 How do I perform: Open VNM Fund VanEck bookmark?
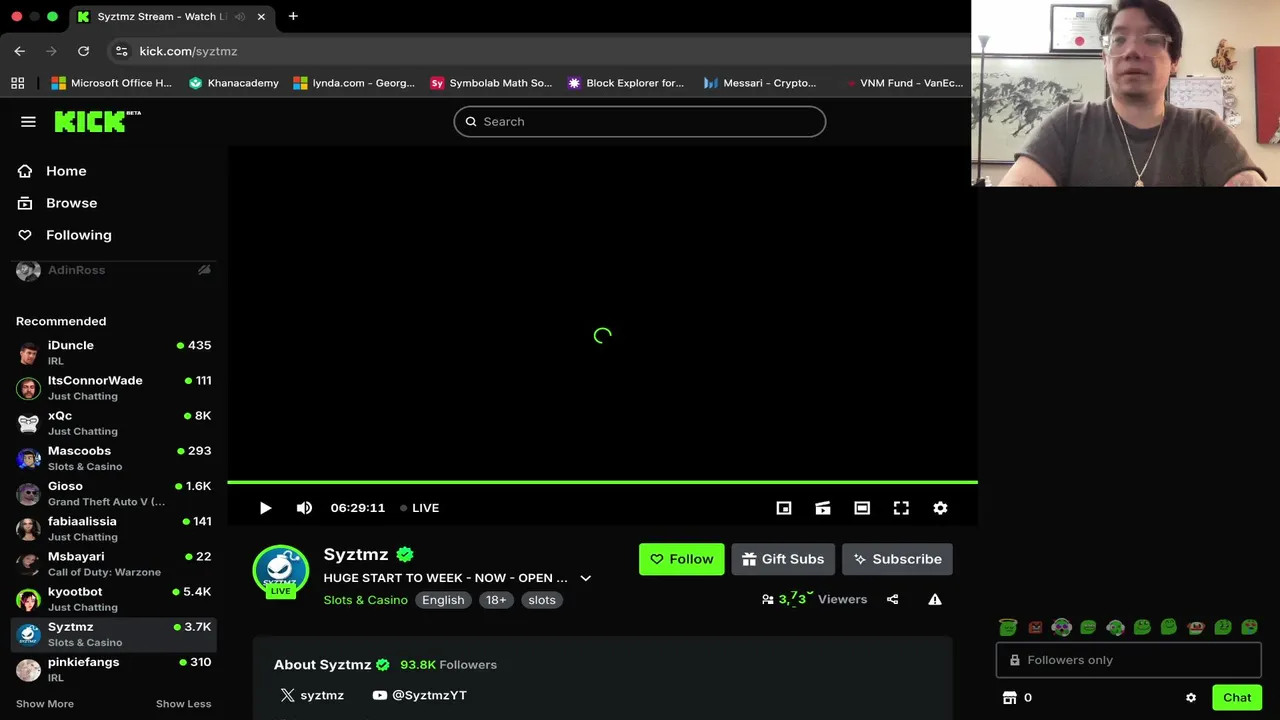[903, 83]
